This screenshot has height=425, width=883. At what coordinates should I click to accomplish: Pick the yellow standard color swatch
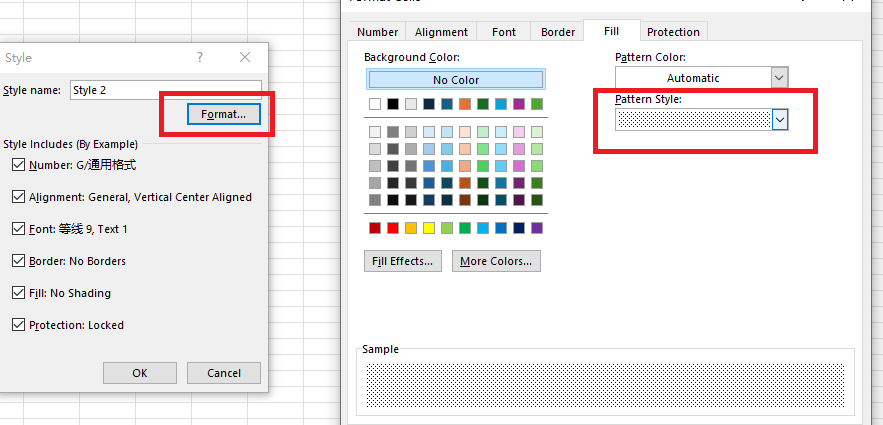pos(429,228)
